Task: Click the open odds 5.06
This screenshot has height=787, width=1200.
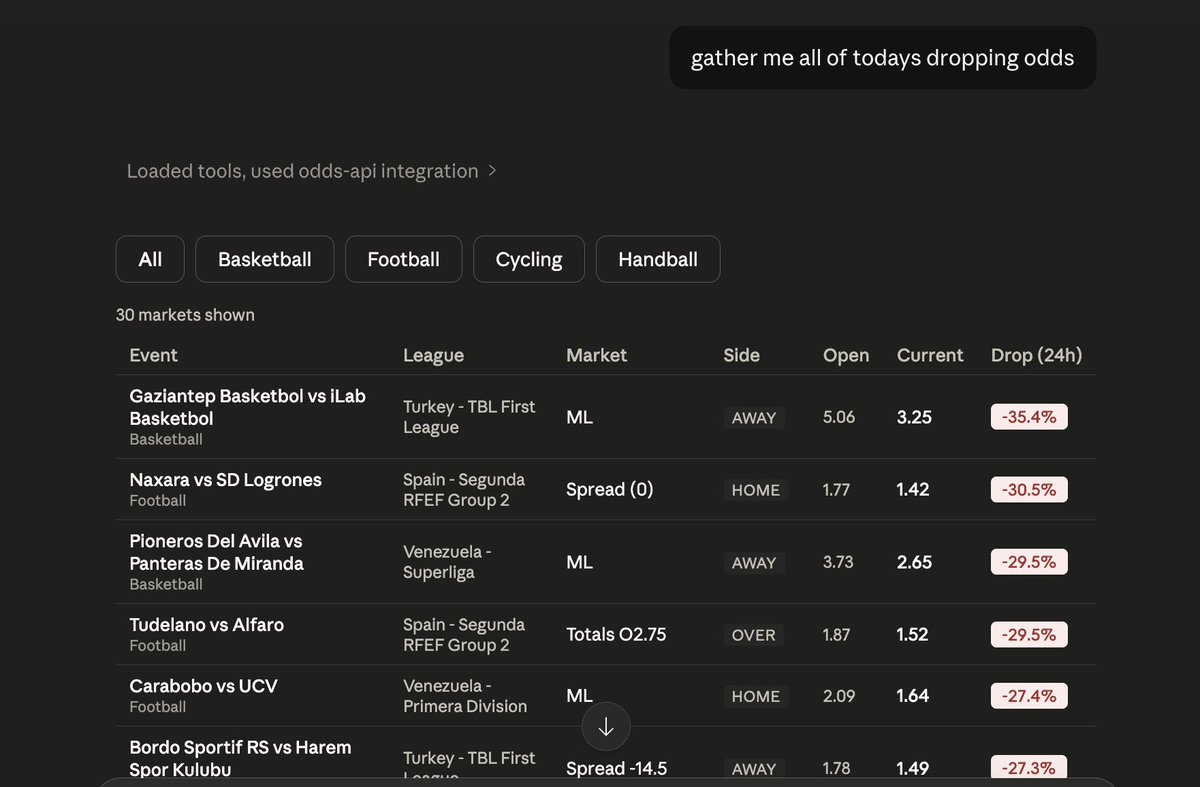Action: pos(839,417)
